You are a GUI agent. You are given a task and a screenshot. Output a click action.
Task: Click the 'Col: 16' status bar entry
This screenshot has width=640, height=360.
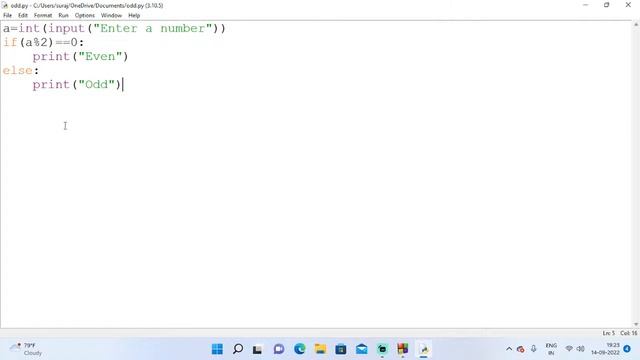point(629,333)
